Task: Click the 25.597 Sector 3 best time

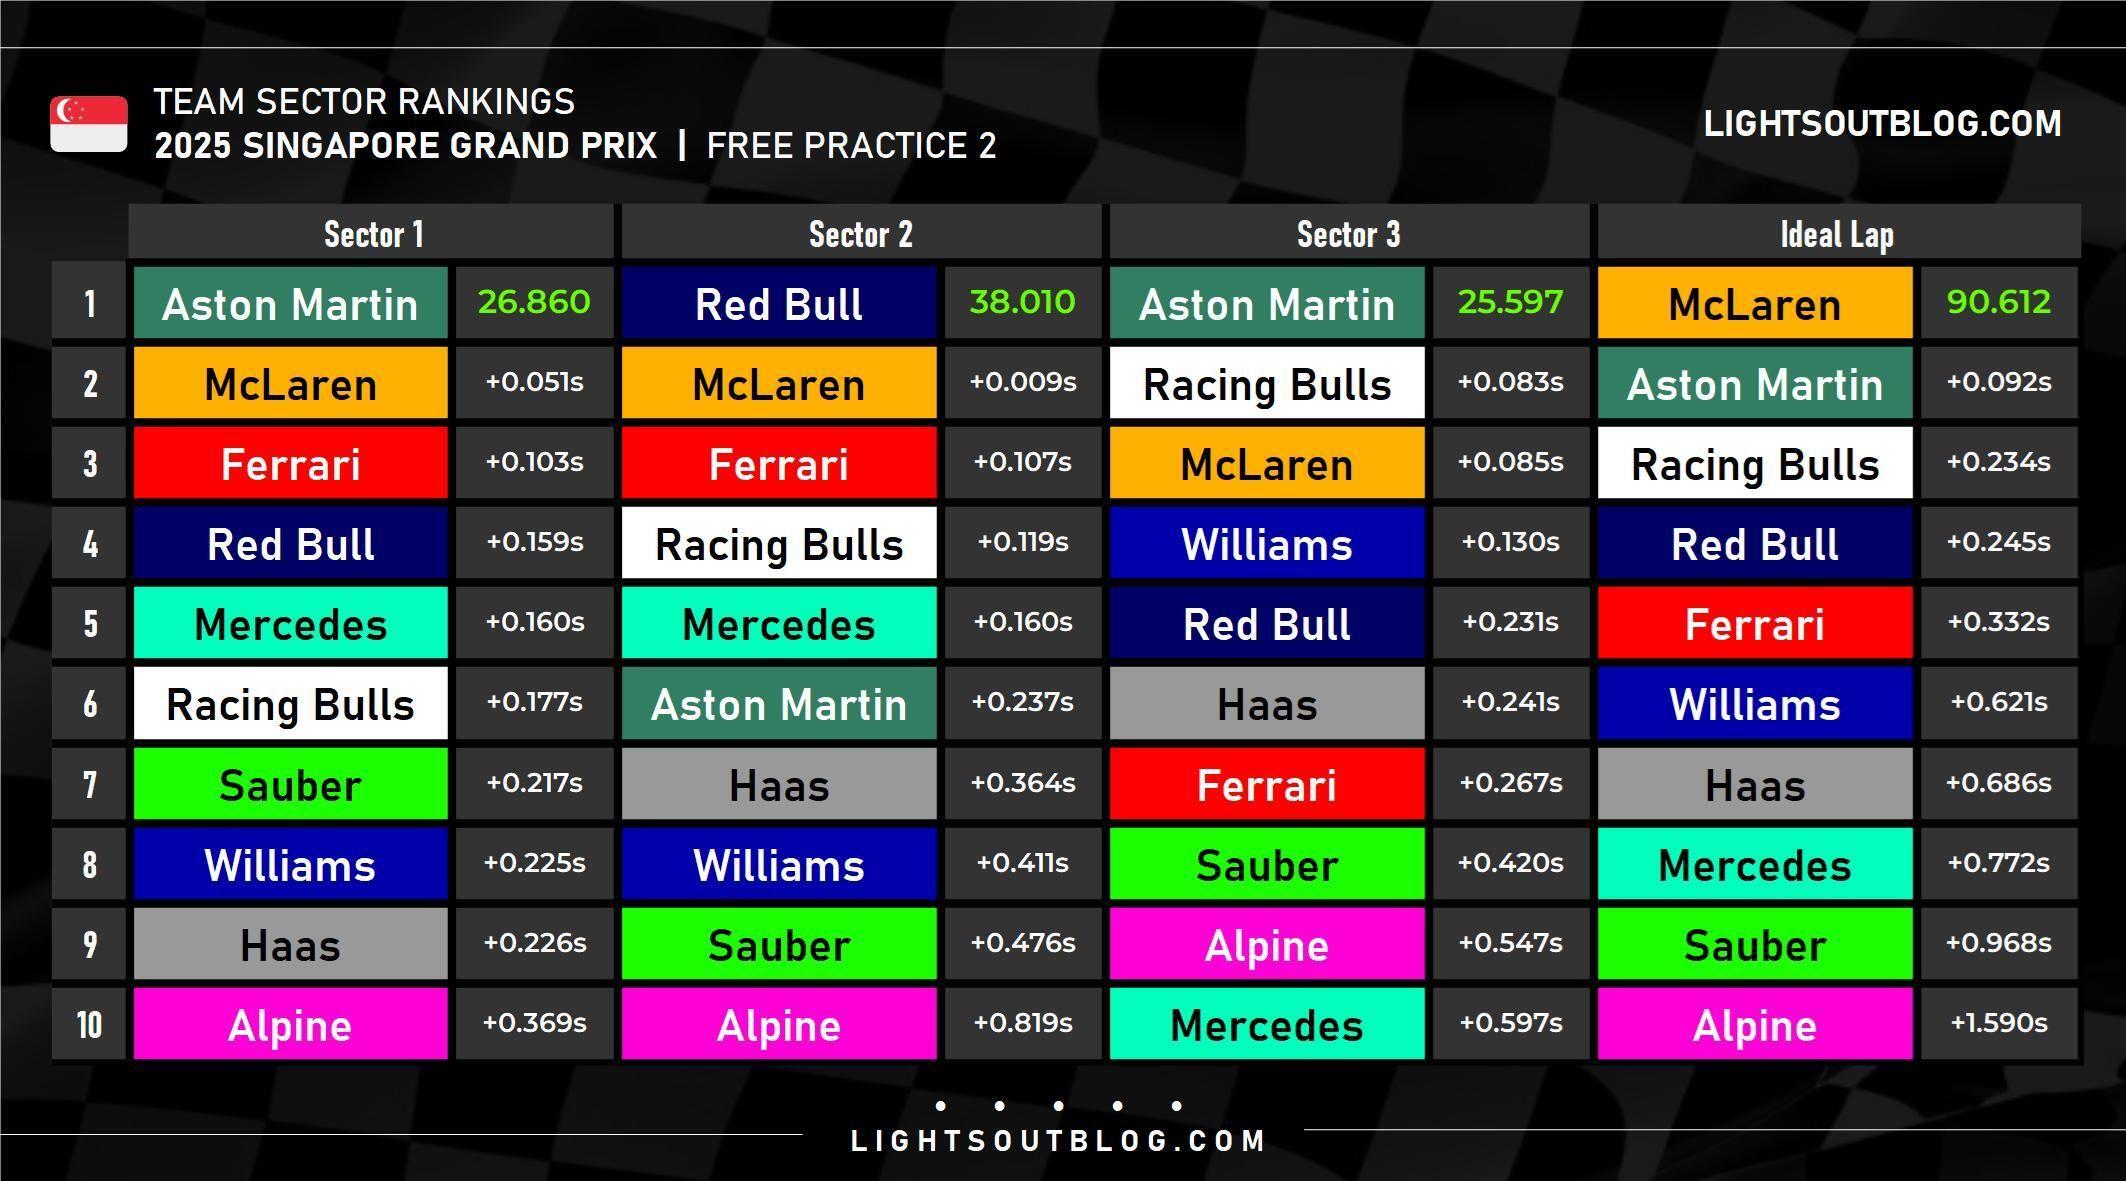Action: click(x=1510, y=302)
